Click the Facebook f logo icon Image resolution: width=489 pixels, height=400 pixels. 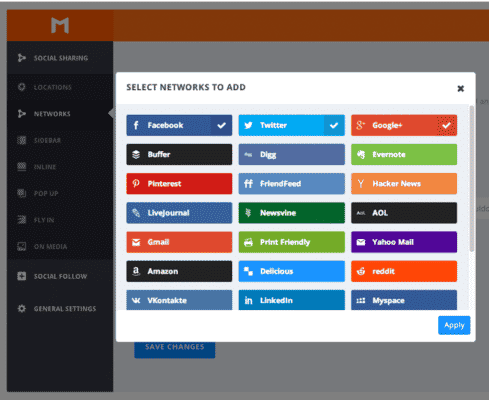(x=136, y=125)
